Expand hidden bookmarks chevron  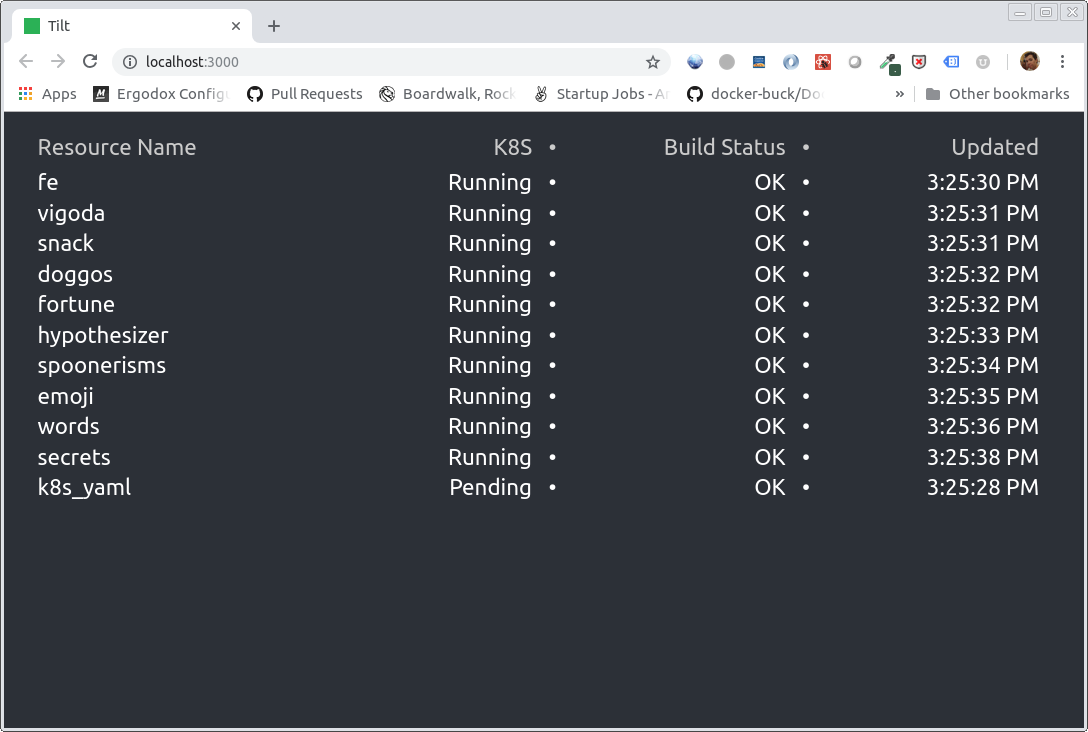coord(899,94)
